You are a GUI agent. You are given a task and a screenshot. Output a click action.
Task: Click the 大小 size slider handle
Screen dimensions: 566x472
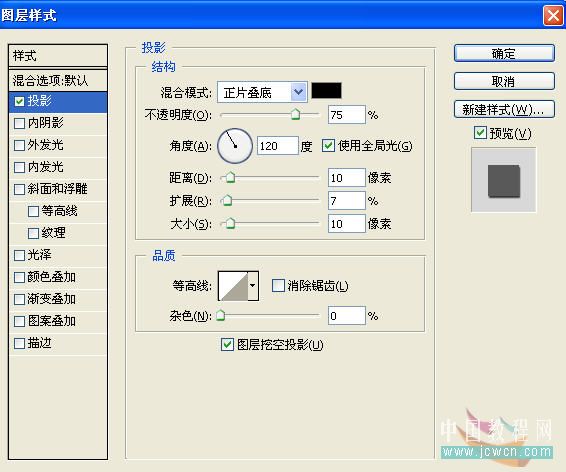230,223
